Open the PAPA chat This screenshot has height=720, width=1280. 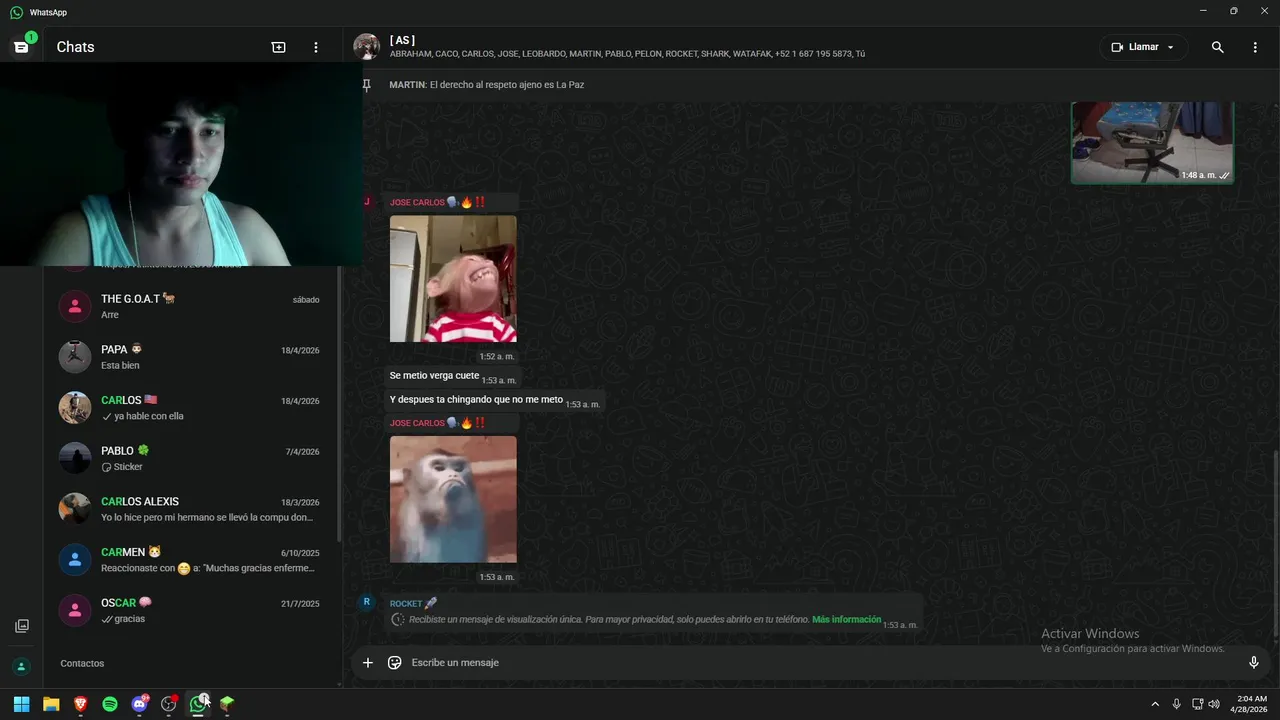(191, 357)
